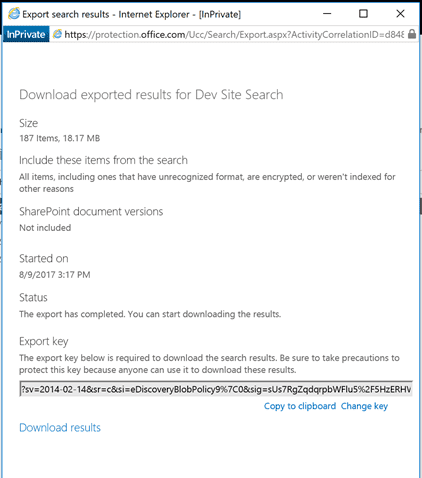The width and height of the screenshot is (422, 478).
Task: Click the window title 'Export search results'
Action: (66, 14)
